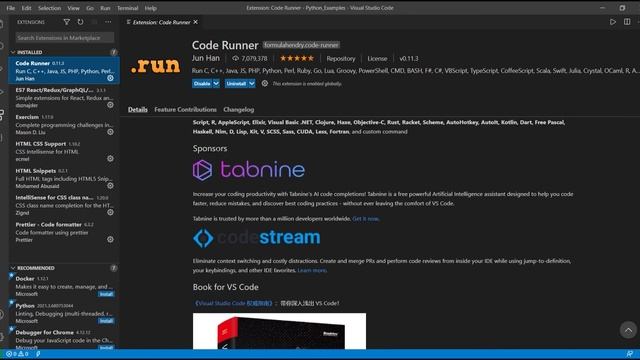The height and width of the screenshot is (360, 640).
Task: Click the Disable button for Code Runner
Action: click(x=202, y=84)
